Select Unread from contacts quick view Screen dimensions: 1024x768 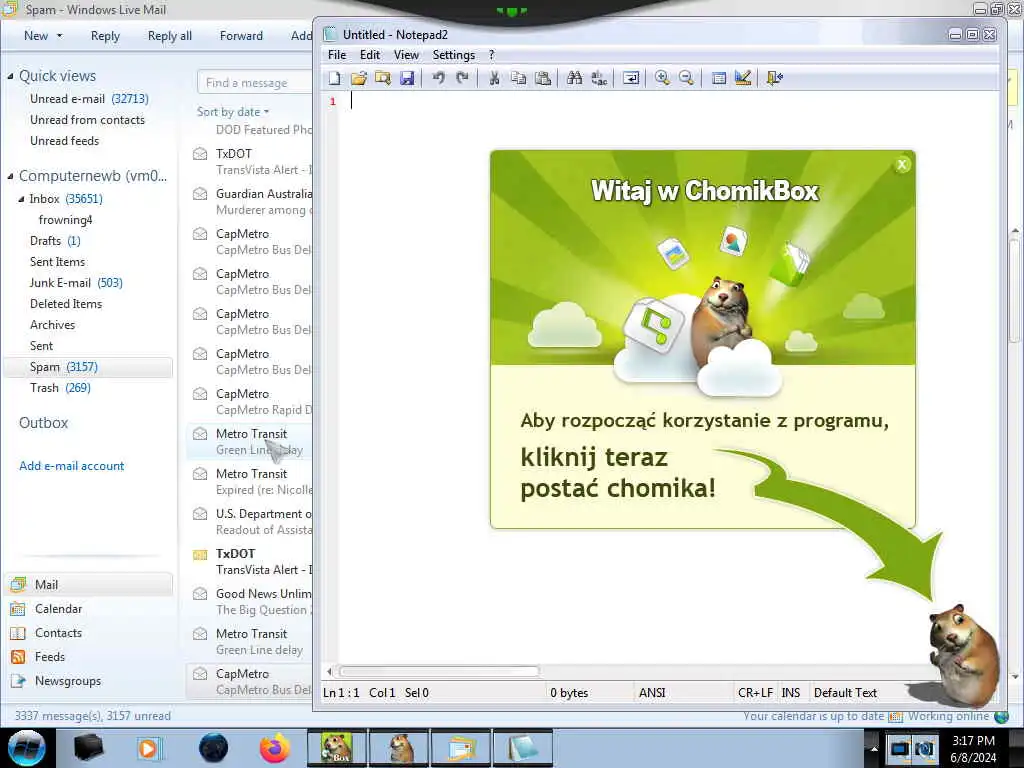[x=87, y=120]
